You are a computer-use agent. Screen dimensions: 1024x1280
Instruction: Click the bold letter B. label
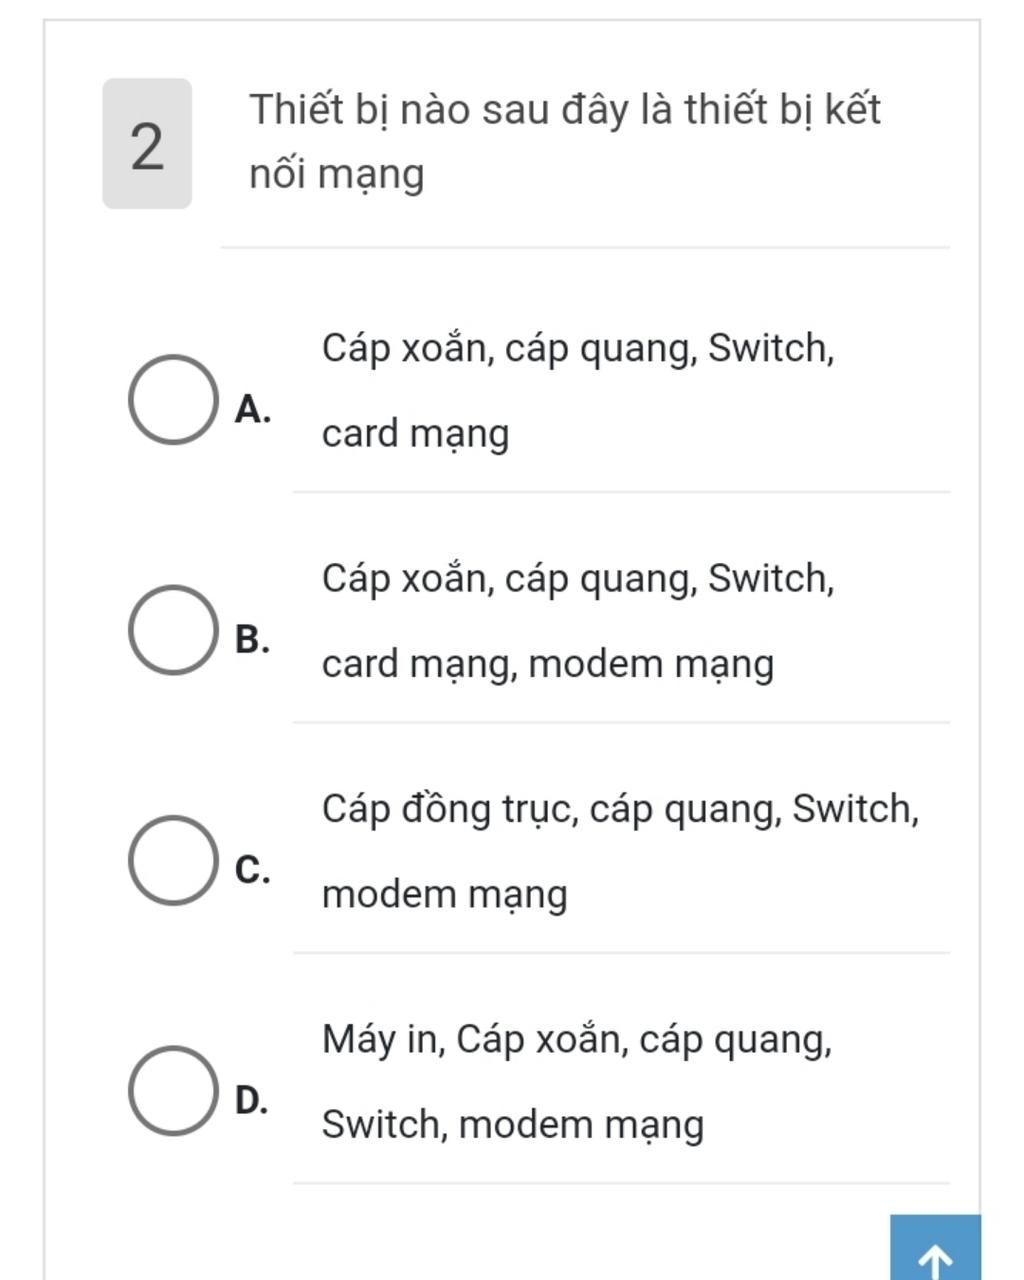coord(253,639)
